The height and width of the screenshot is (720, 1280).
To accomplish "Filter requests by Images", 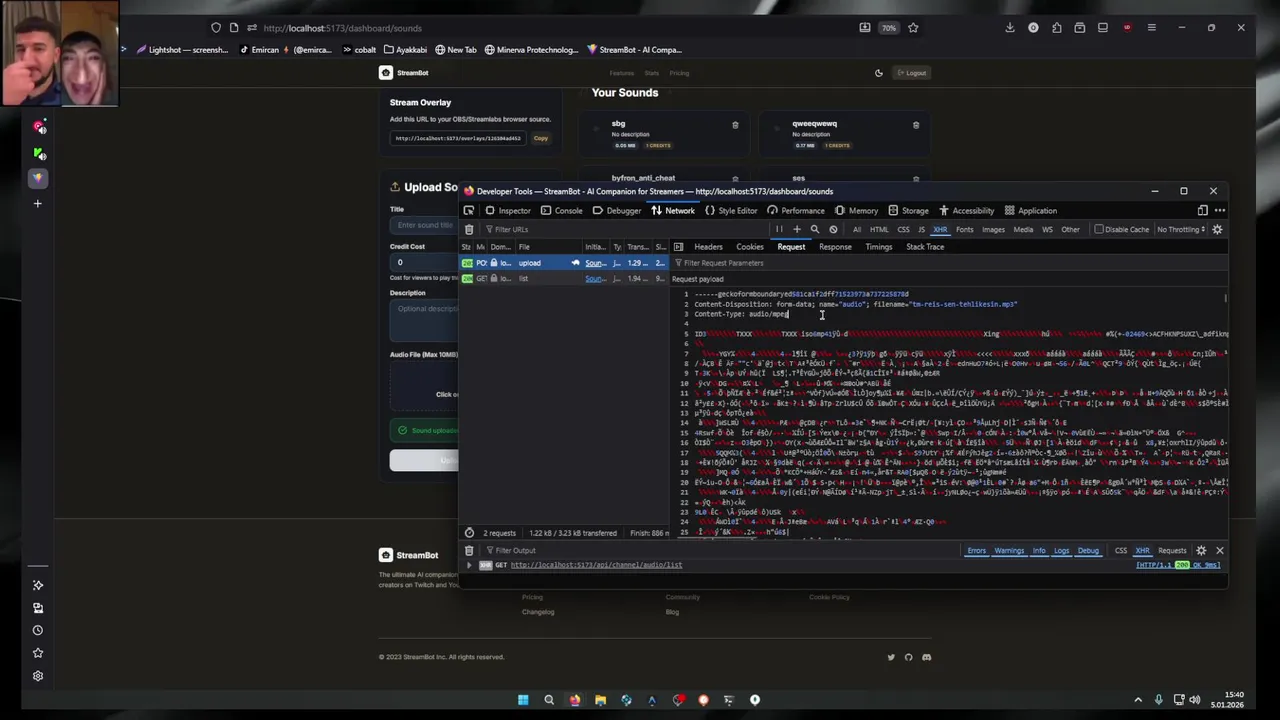I will coord(993,230).
